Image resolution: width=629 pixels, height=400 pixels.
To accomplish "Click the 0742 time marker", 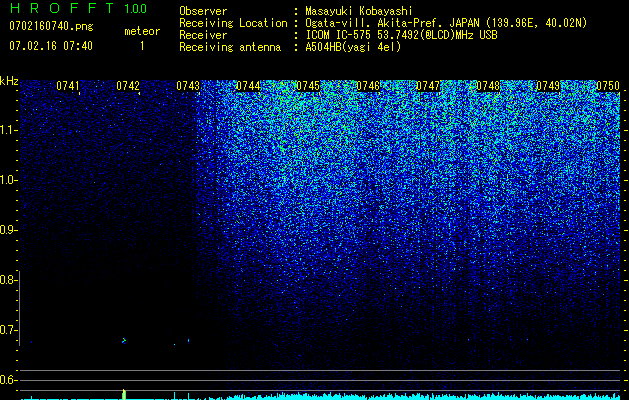I will point(128,86).
